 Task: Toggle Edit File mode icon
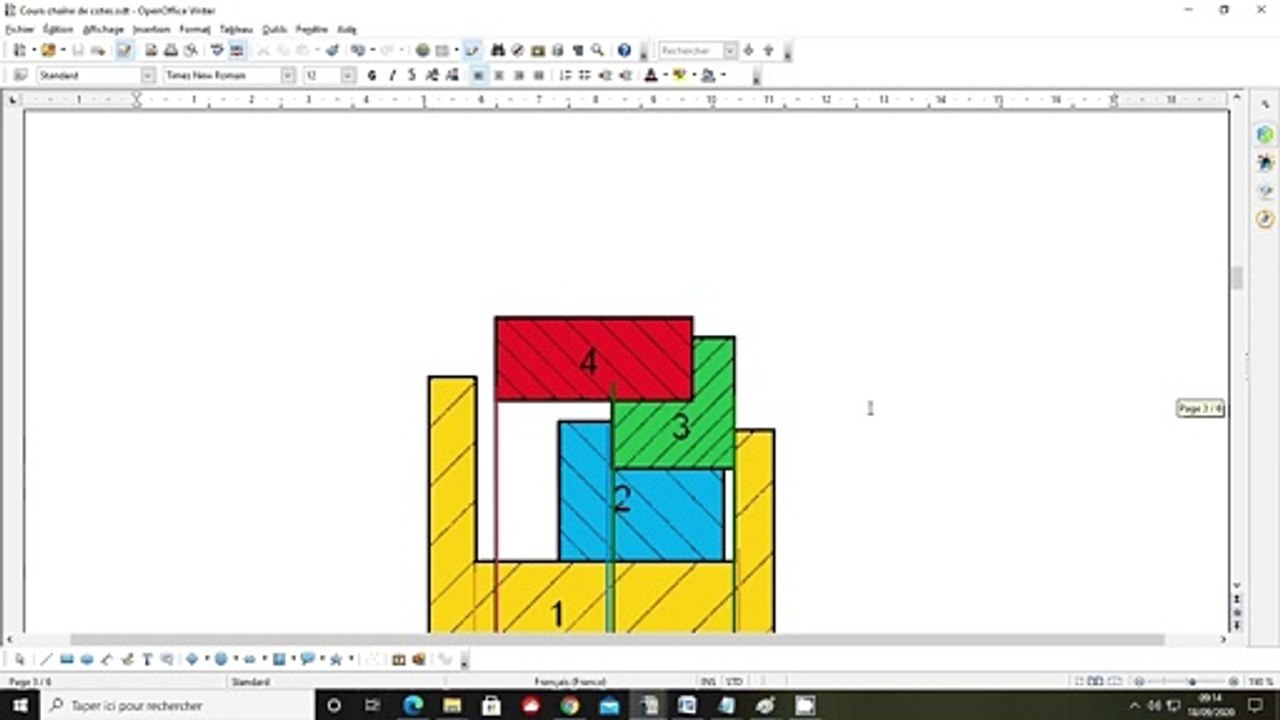pyautogui.click(x=125, y=50)
